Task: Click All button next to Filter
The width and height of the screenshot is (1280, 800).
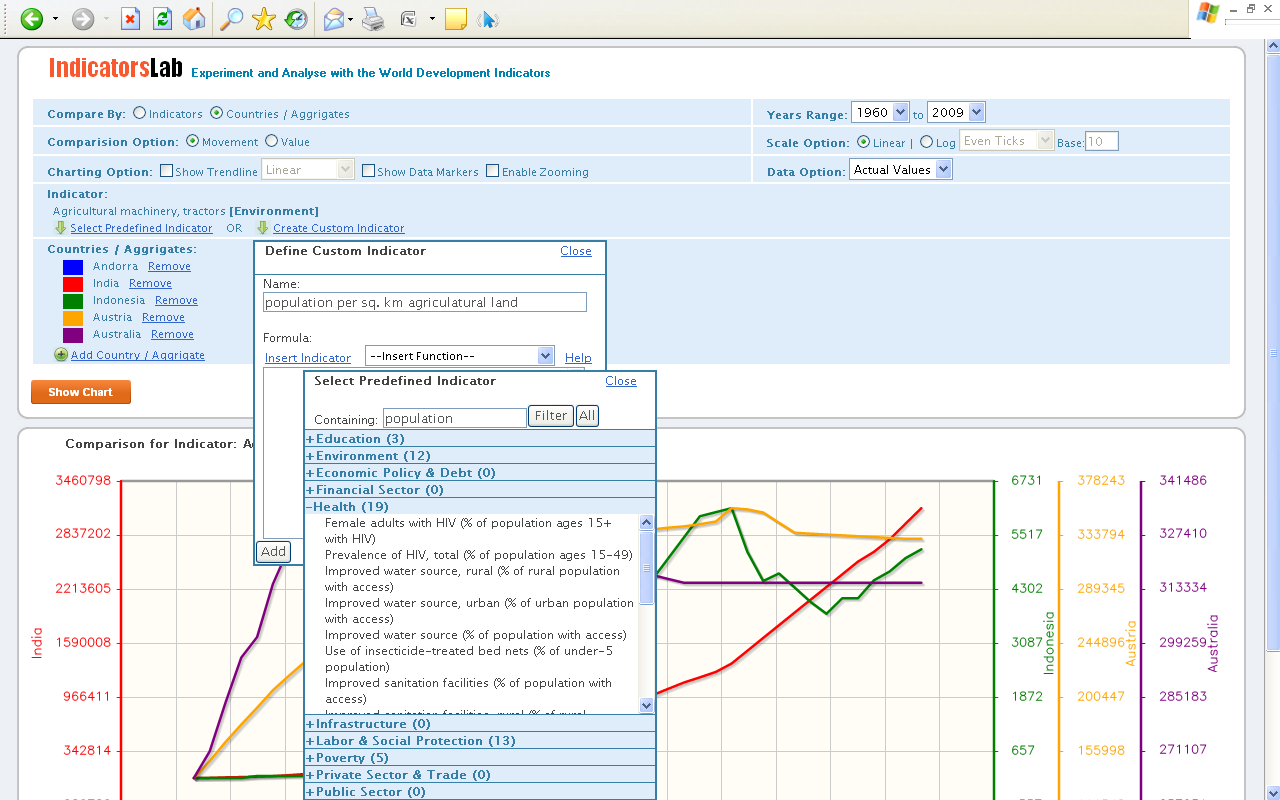Action: point(587,416)
